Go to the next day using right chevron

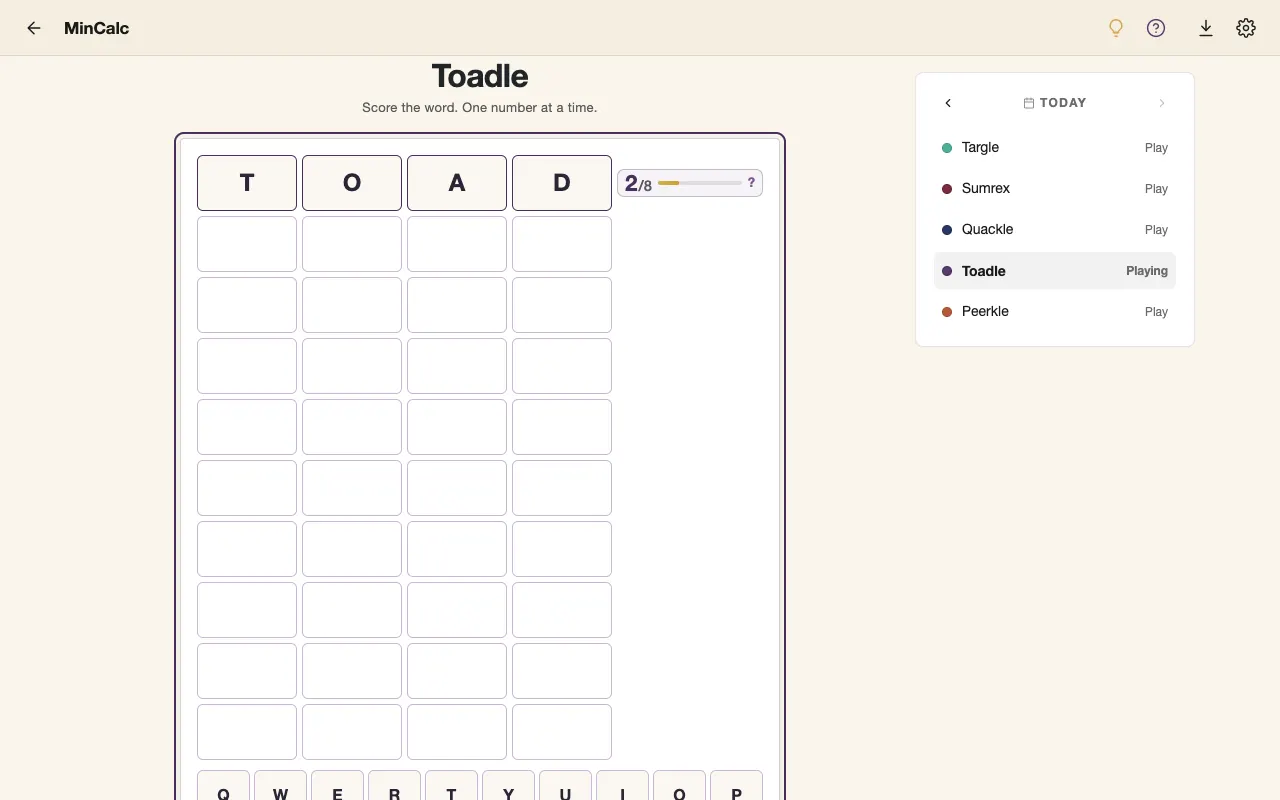[x=1162, y=103]
